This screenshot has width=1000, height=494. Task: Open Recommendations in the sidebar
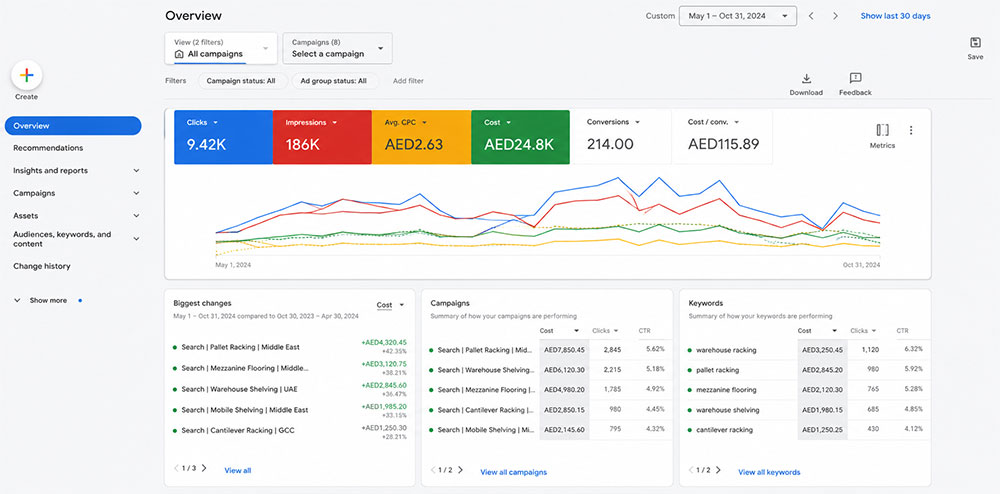pos(48,148)
